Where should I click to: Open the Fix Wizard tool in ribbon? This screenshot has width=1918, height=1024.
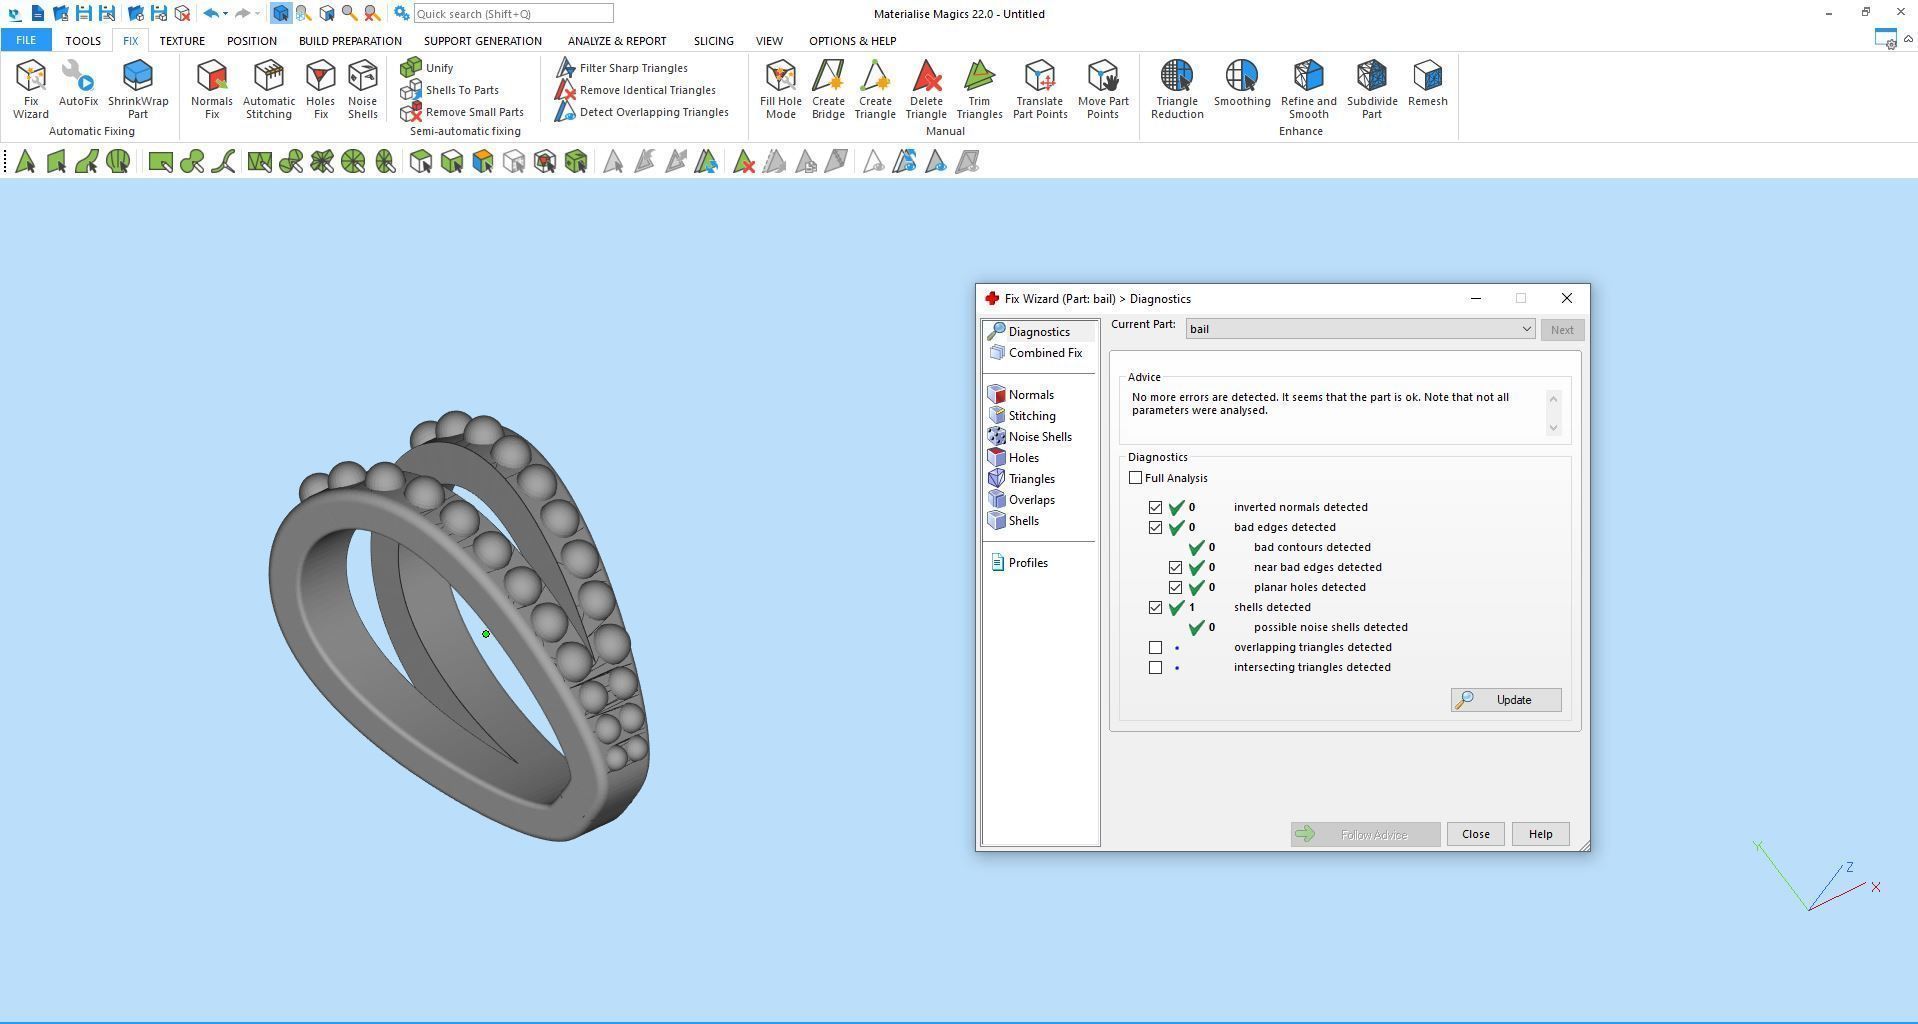tap(30, 89)
